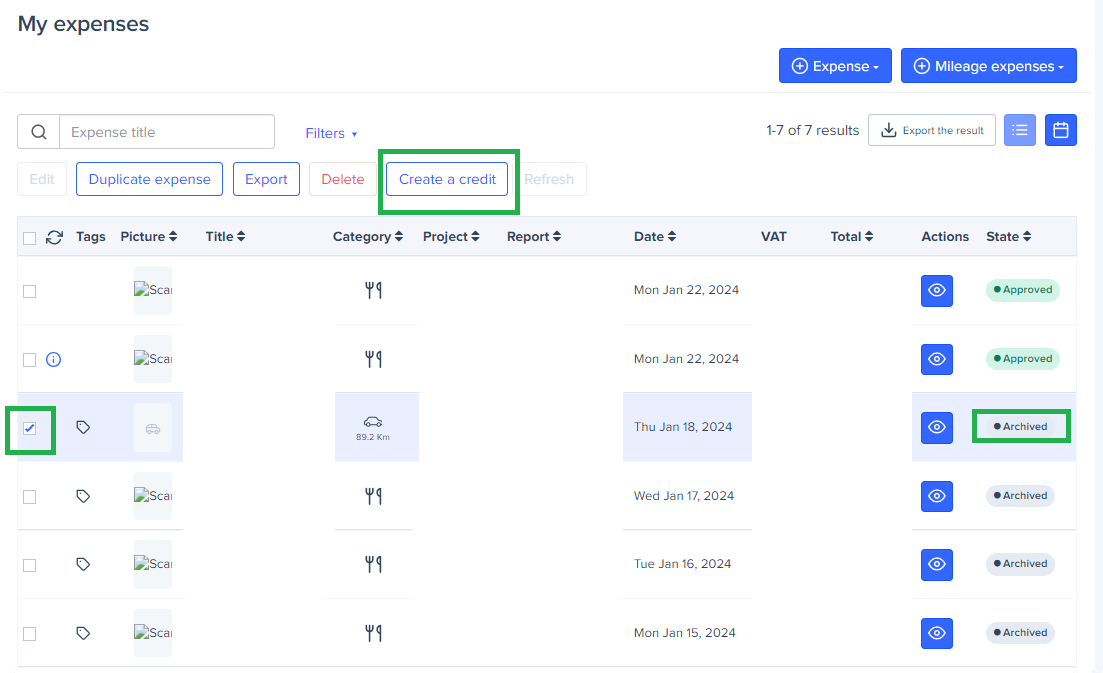Sort table by State column header
Screen dimensions: 1103x673
1008,237
